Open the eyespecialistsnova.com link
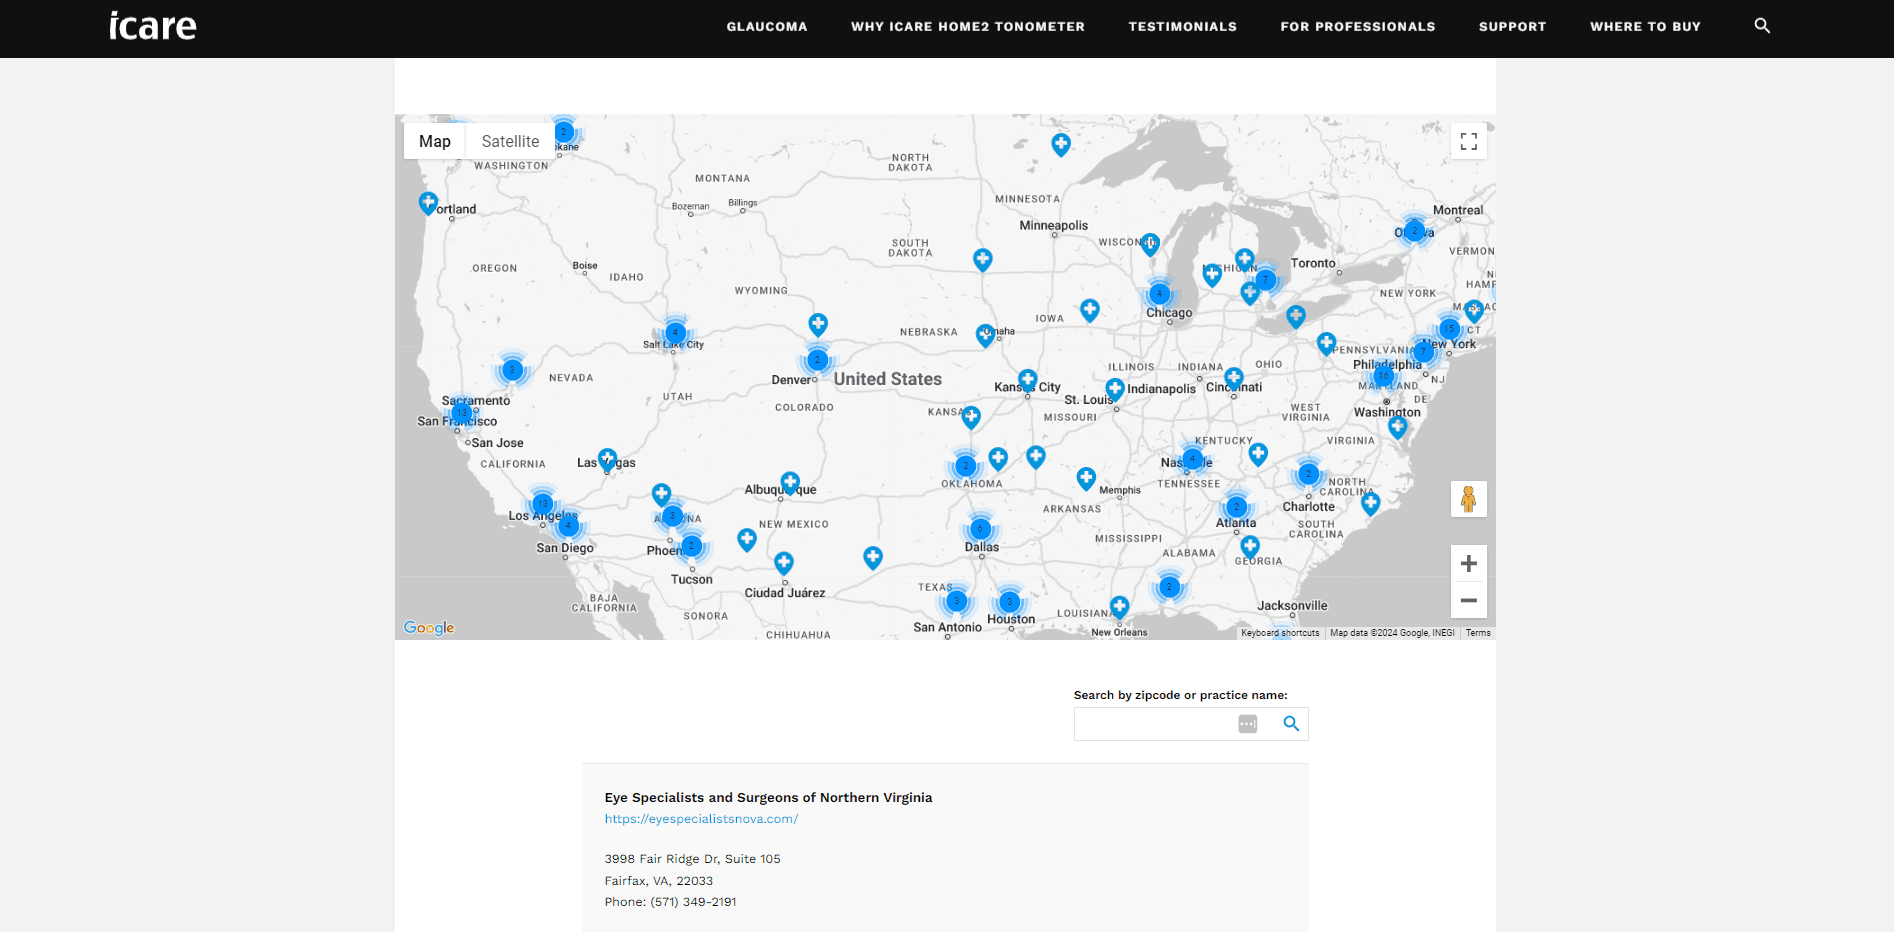The height and width of the screenshot is (932, 1894). pos(701,819)
